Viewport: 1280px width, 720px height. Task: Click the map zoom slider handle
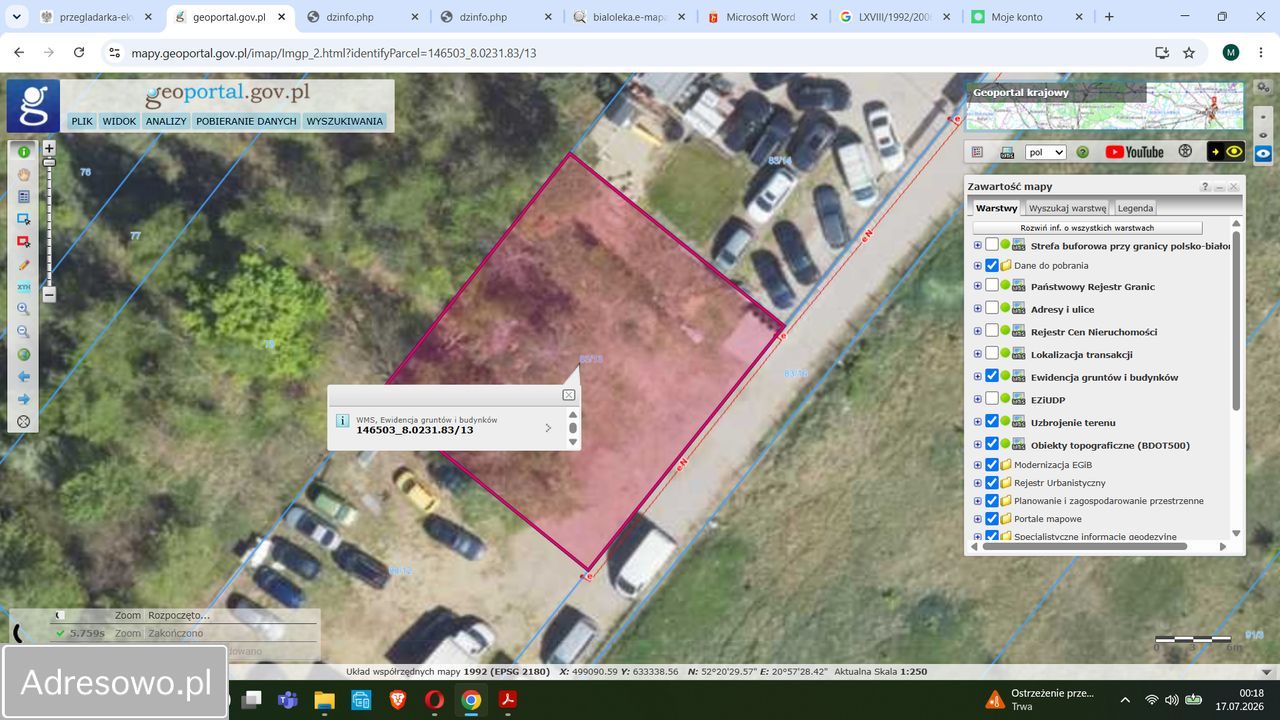pyautogui.click(x=49, y=161)
